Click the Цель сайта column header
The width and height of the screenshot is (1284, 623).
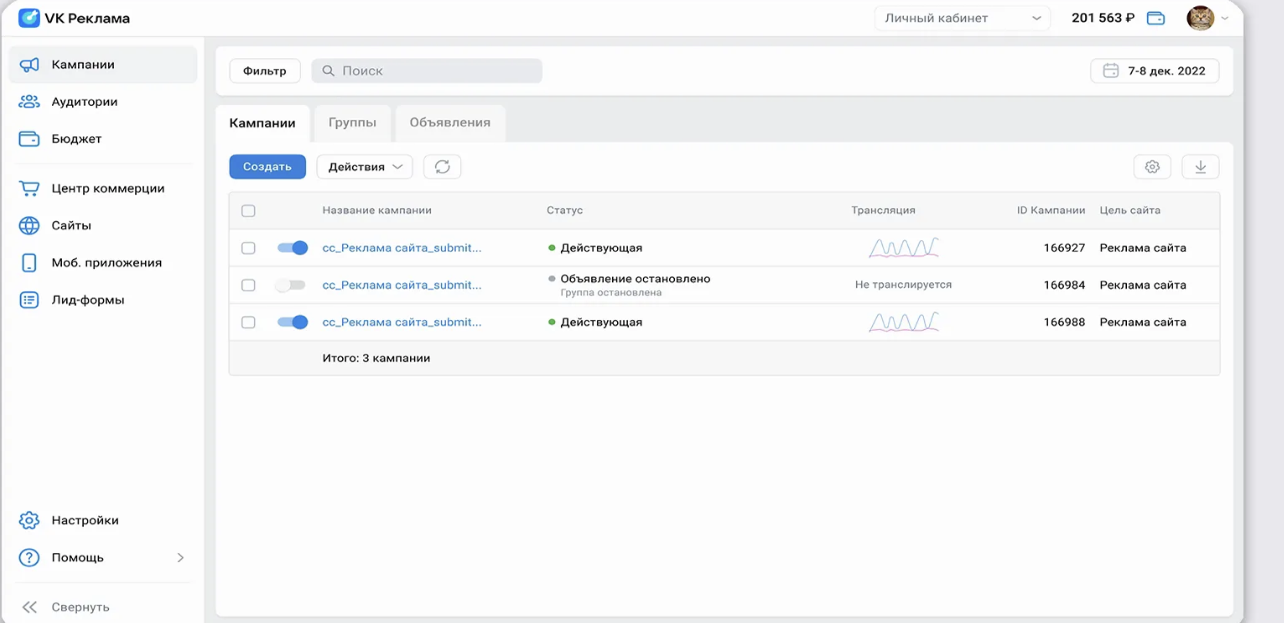pos(1130,211)
